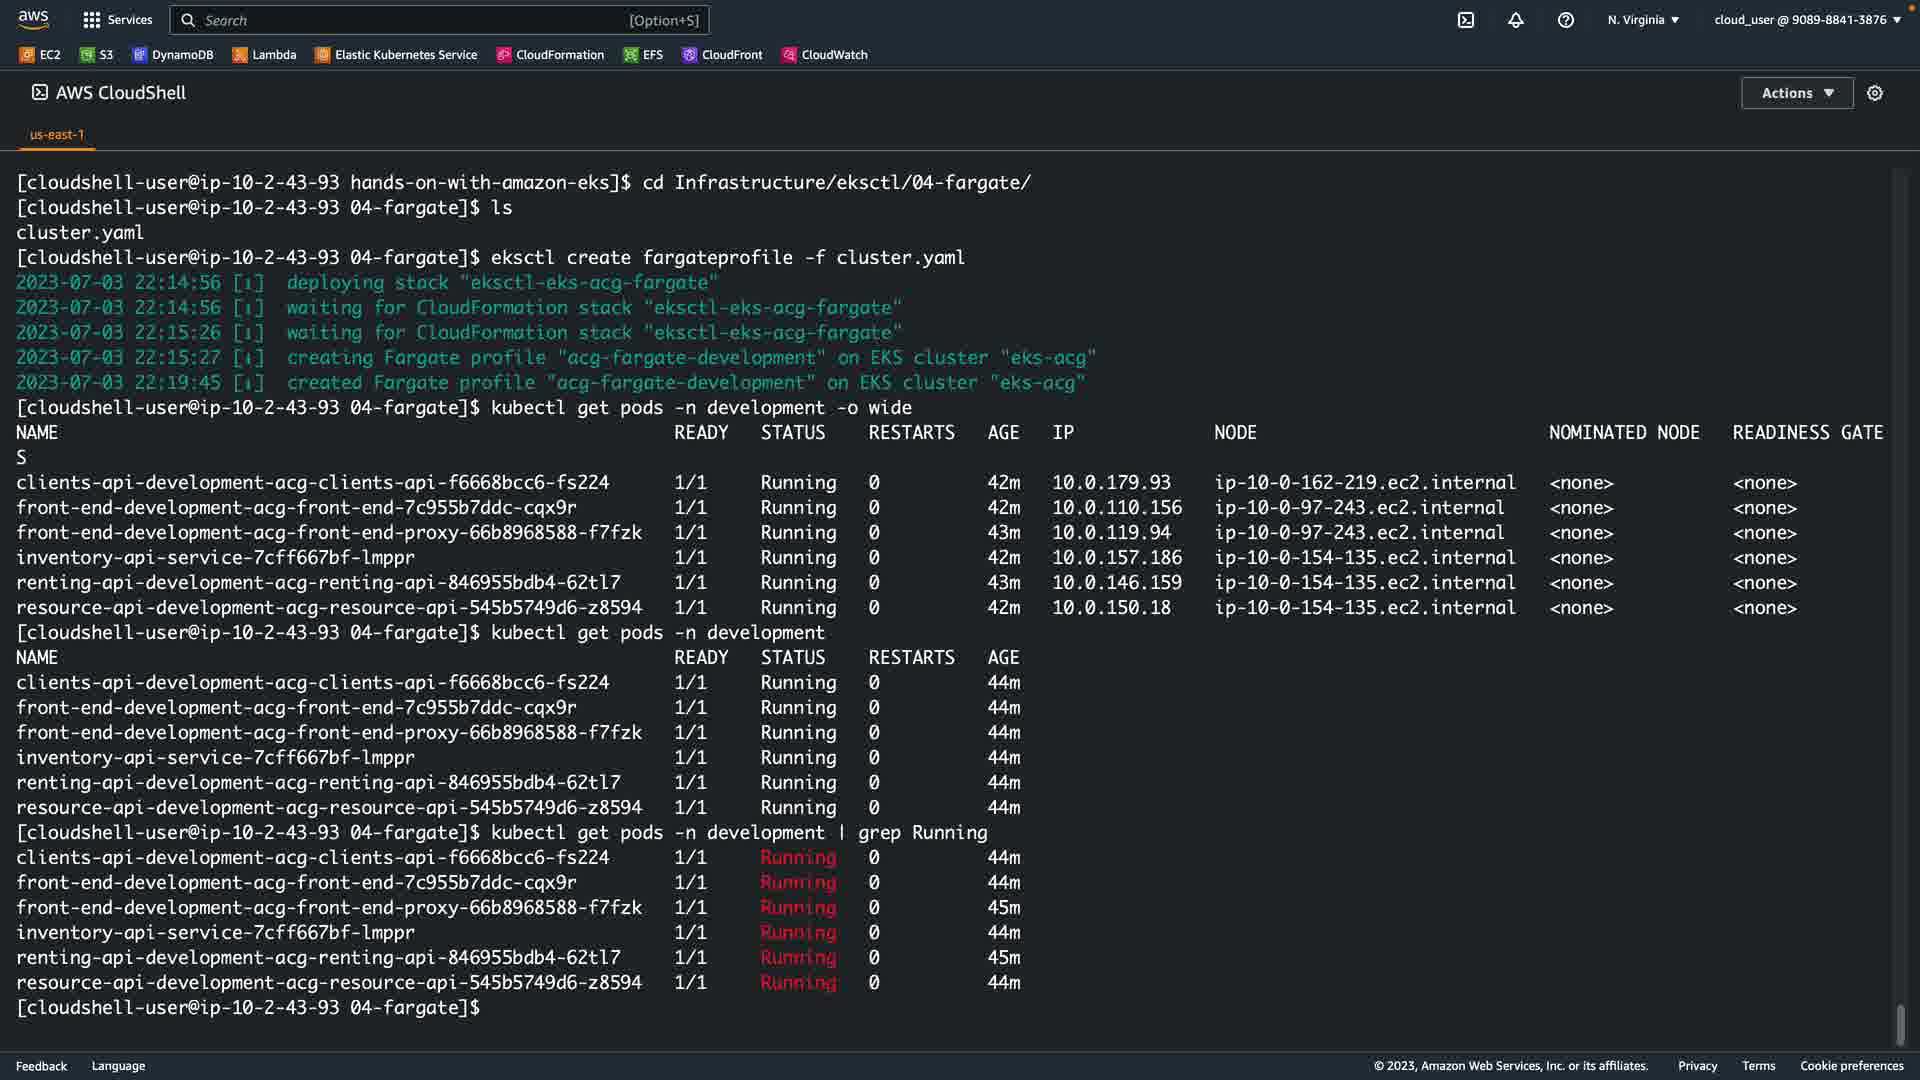Open the notifications bell
Viewport: 1920px width, 1080px height.
pos(1515,20)
